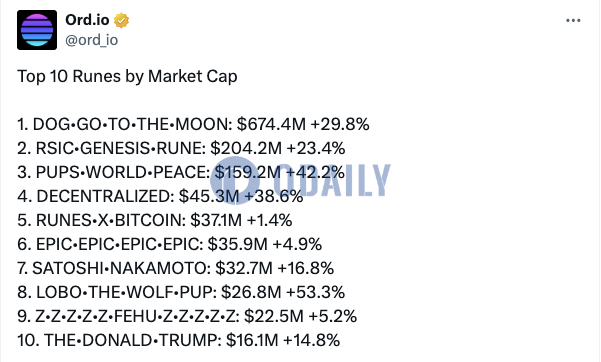Click the RSIC•GENESIS•RUNE entry
The width and height of the screenshot is (601, 362).
coord(181,148)
